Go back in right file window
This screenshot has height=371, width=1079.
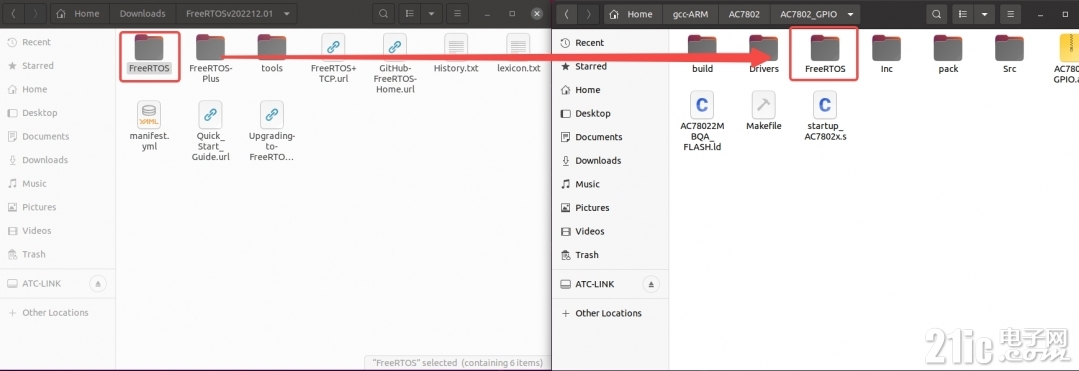[x=566, y=14]
